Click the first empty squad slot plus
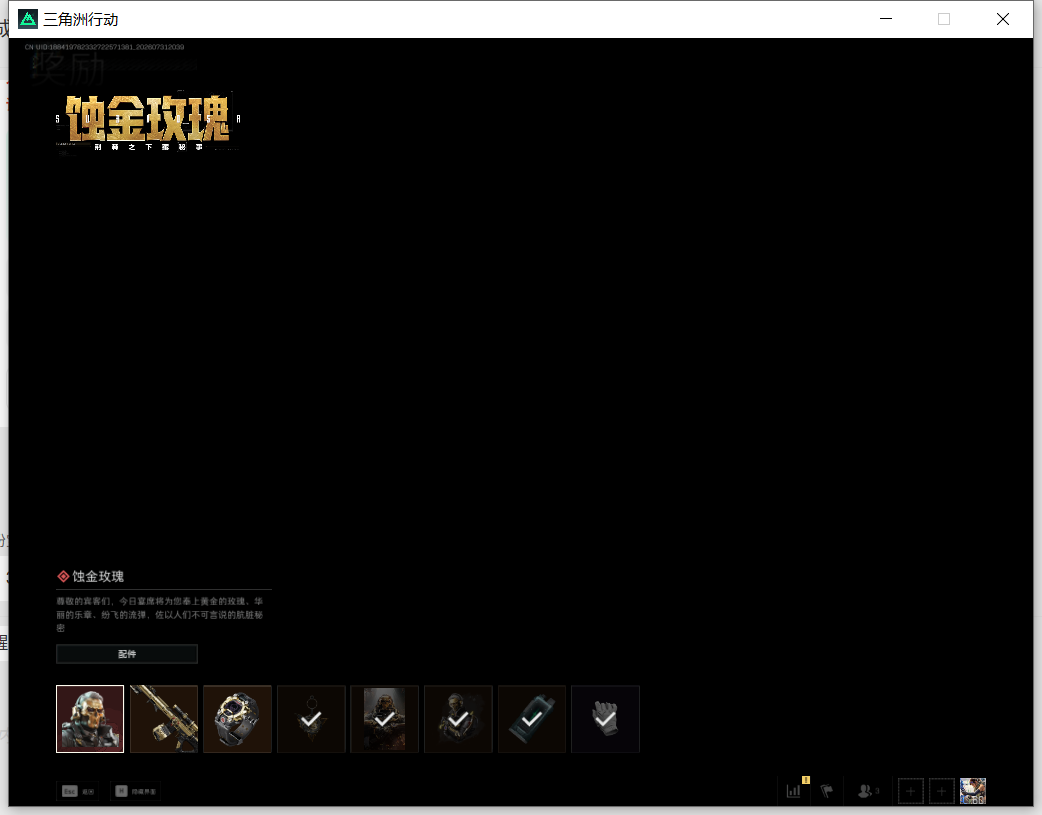Image resolution: width=1042 pixels, height=815 pixels. tap(910, 791)
